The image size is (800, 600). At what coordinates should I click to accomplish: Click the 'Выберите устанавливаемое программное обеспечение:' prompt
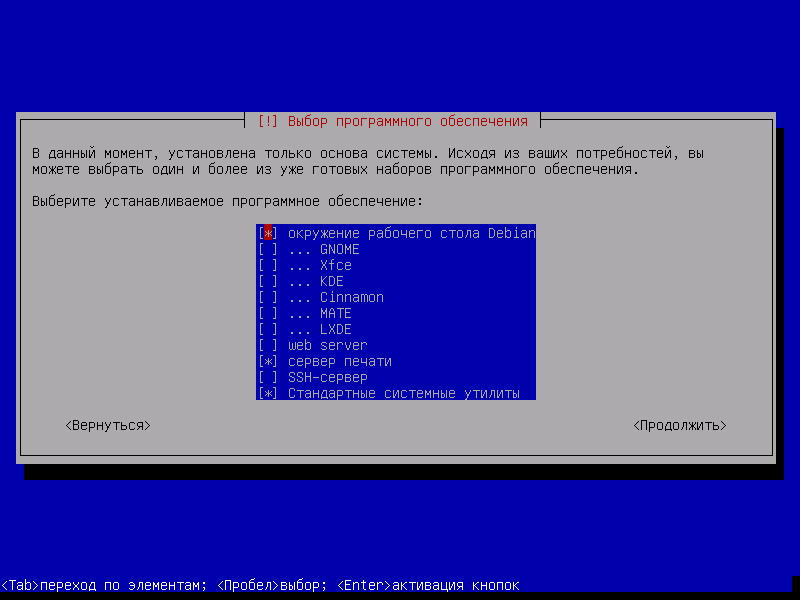coord(228,202)
